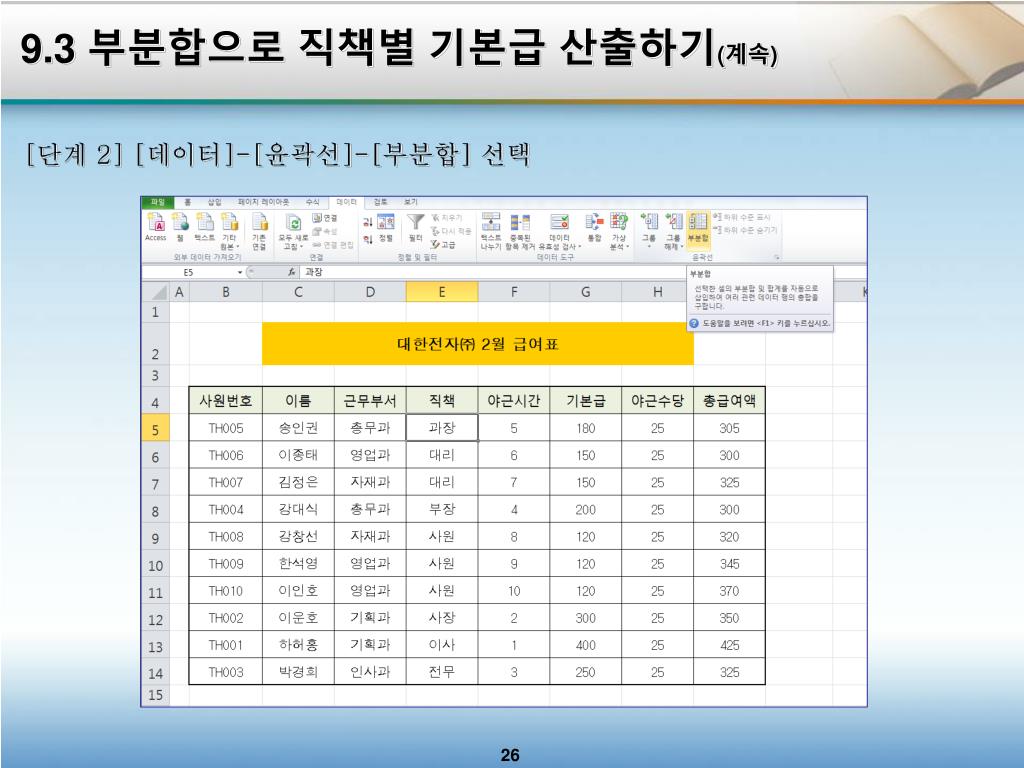Click the 지우기 (Clear filter) item
Screen dimensions: 1024x768
point(447,218)
